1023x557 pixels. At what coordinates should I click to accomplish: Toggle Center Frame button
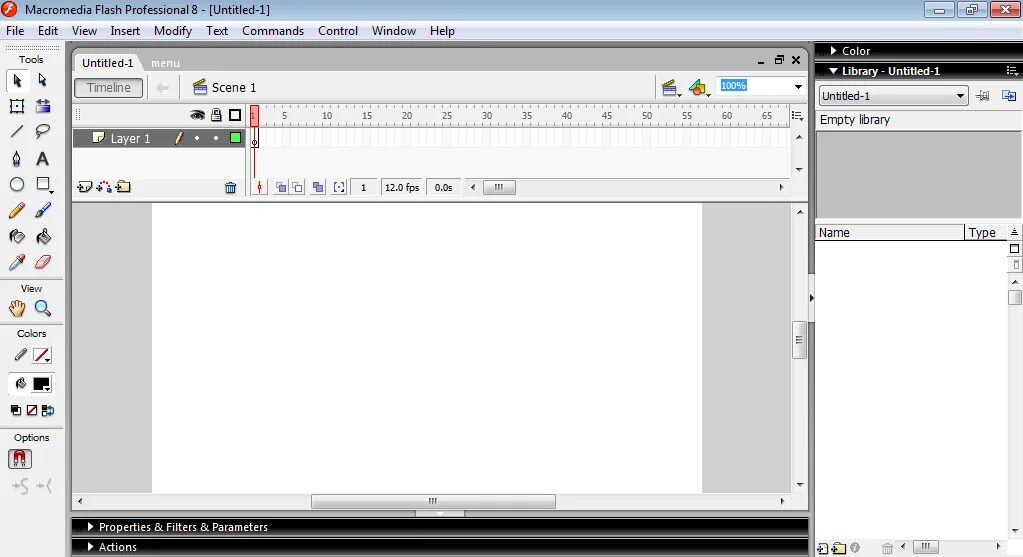260,188
